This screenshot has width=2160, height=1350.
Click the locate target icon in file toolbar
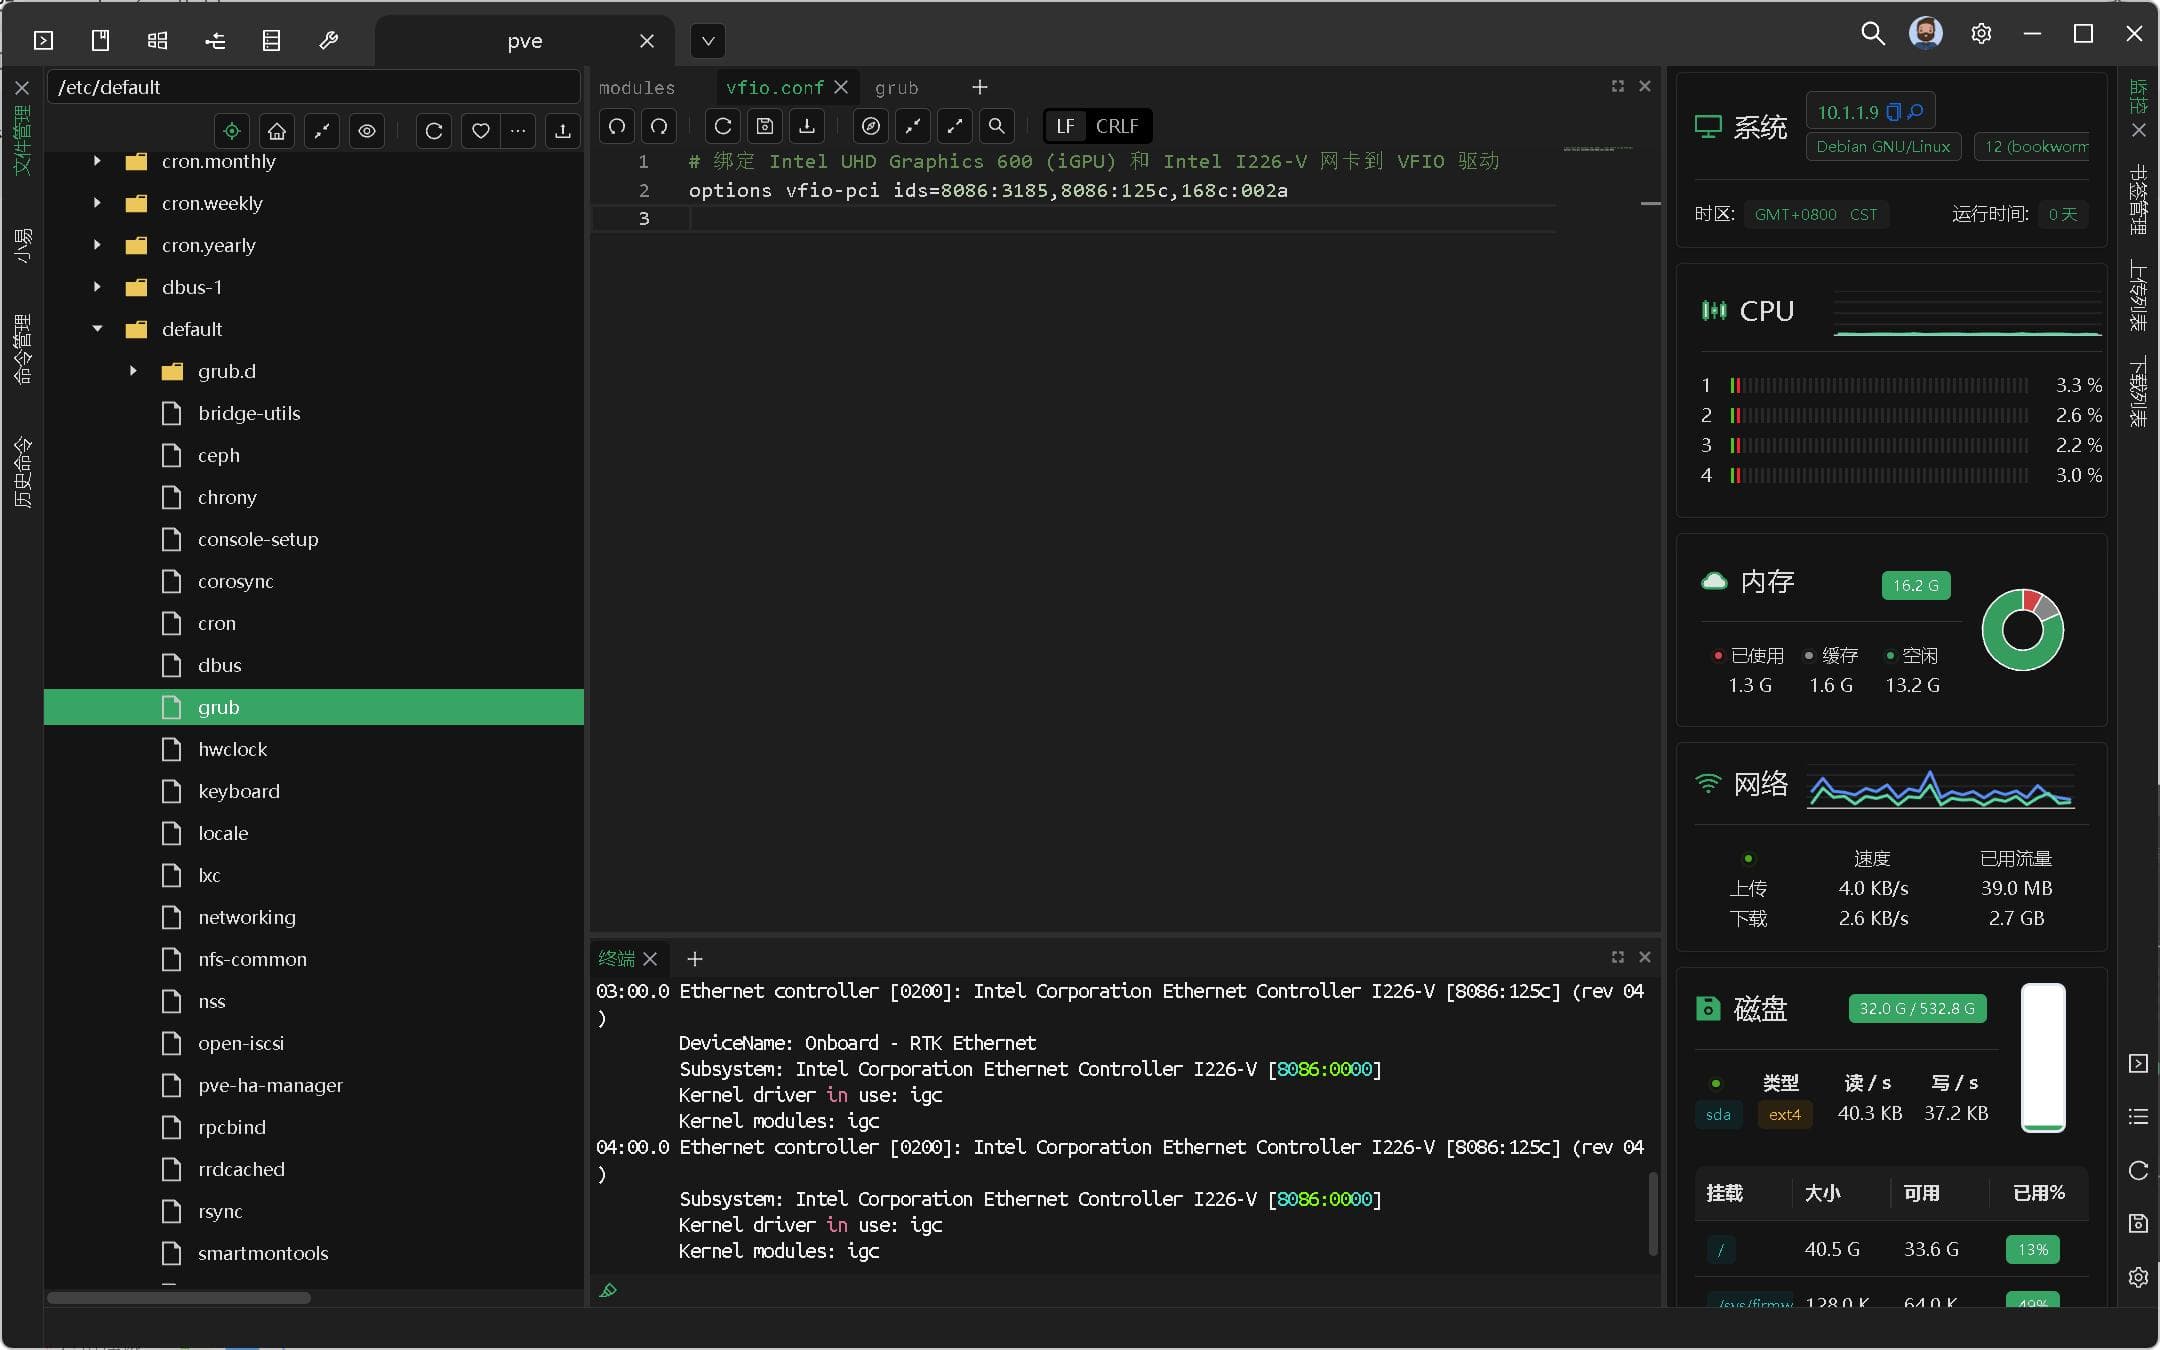(x=232, y=131)
